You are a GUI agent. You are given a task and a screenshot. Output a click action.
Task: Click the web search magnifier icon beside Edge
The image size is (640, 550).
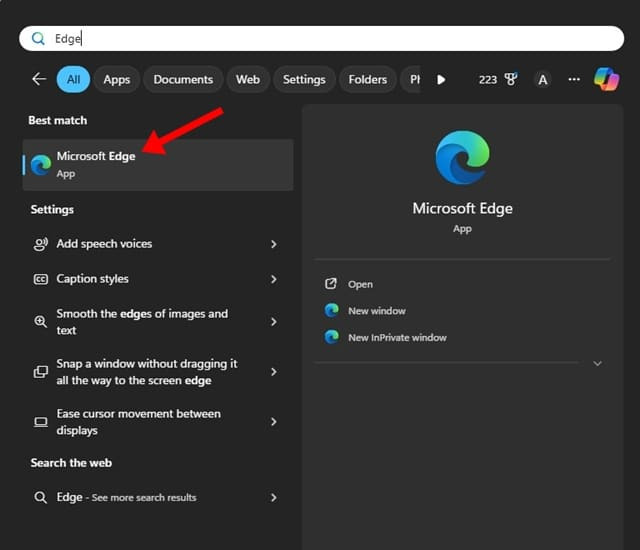[40, 497]
